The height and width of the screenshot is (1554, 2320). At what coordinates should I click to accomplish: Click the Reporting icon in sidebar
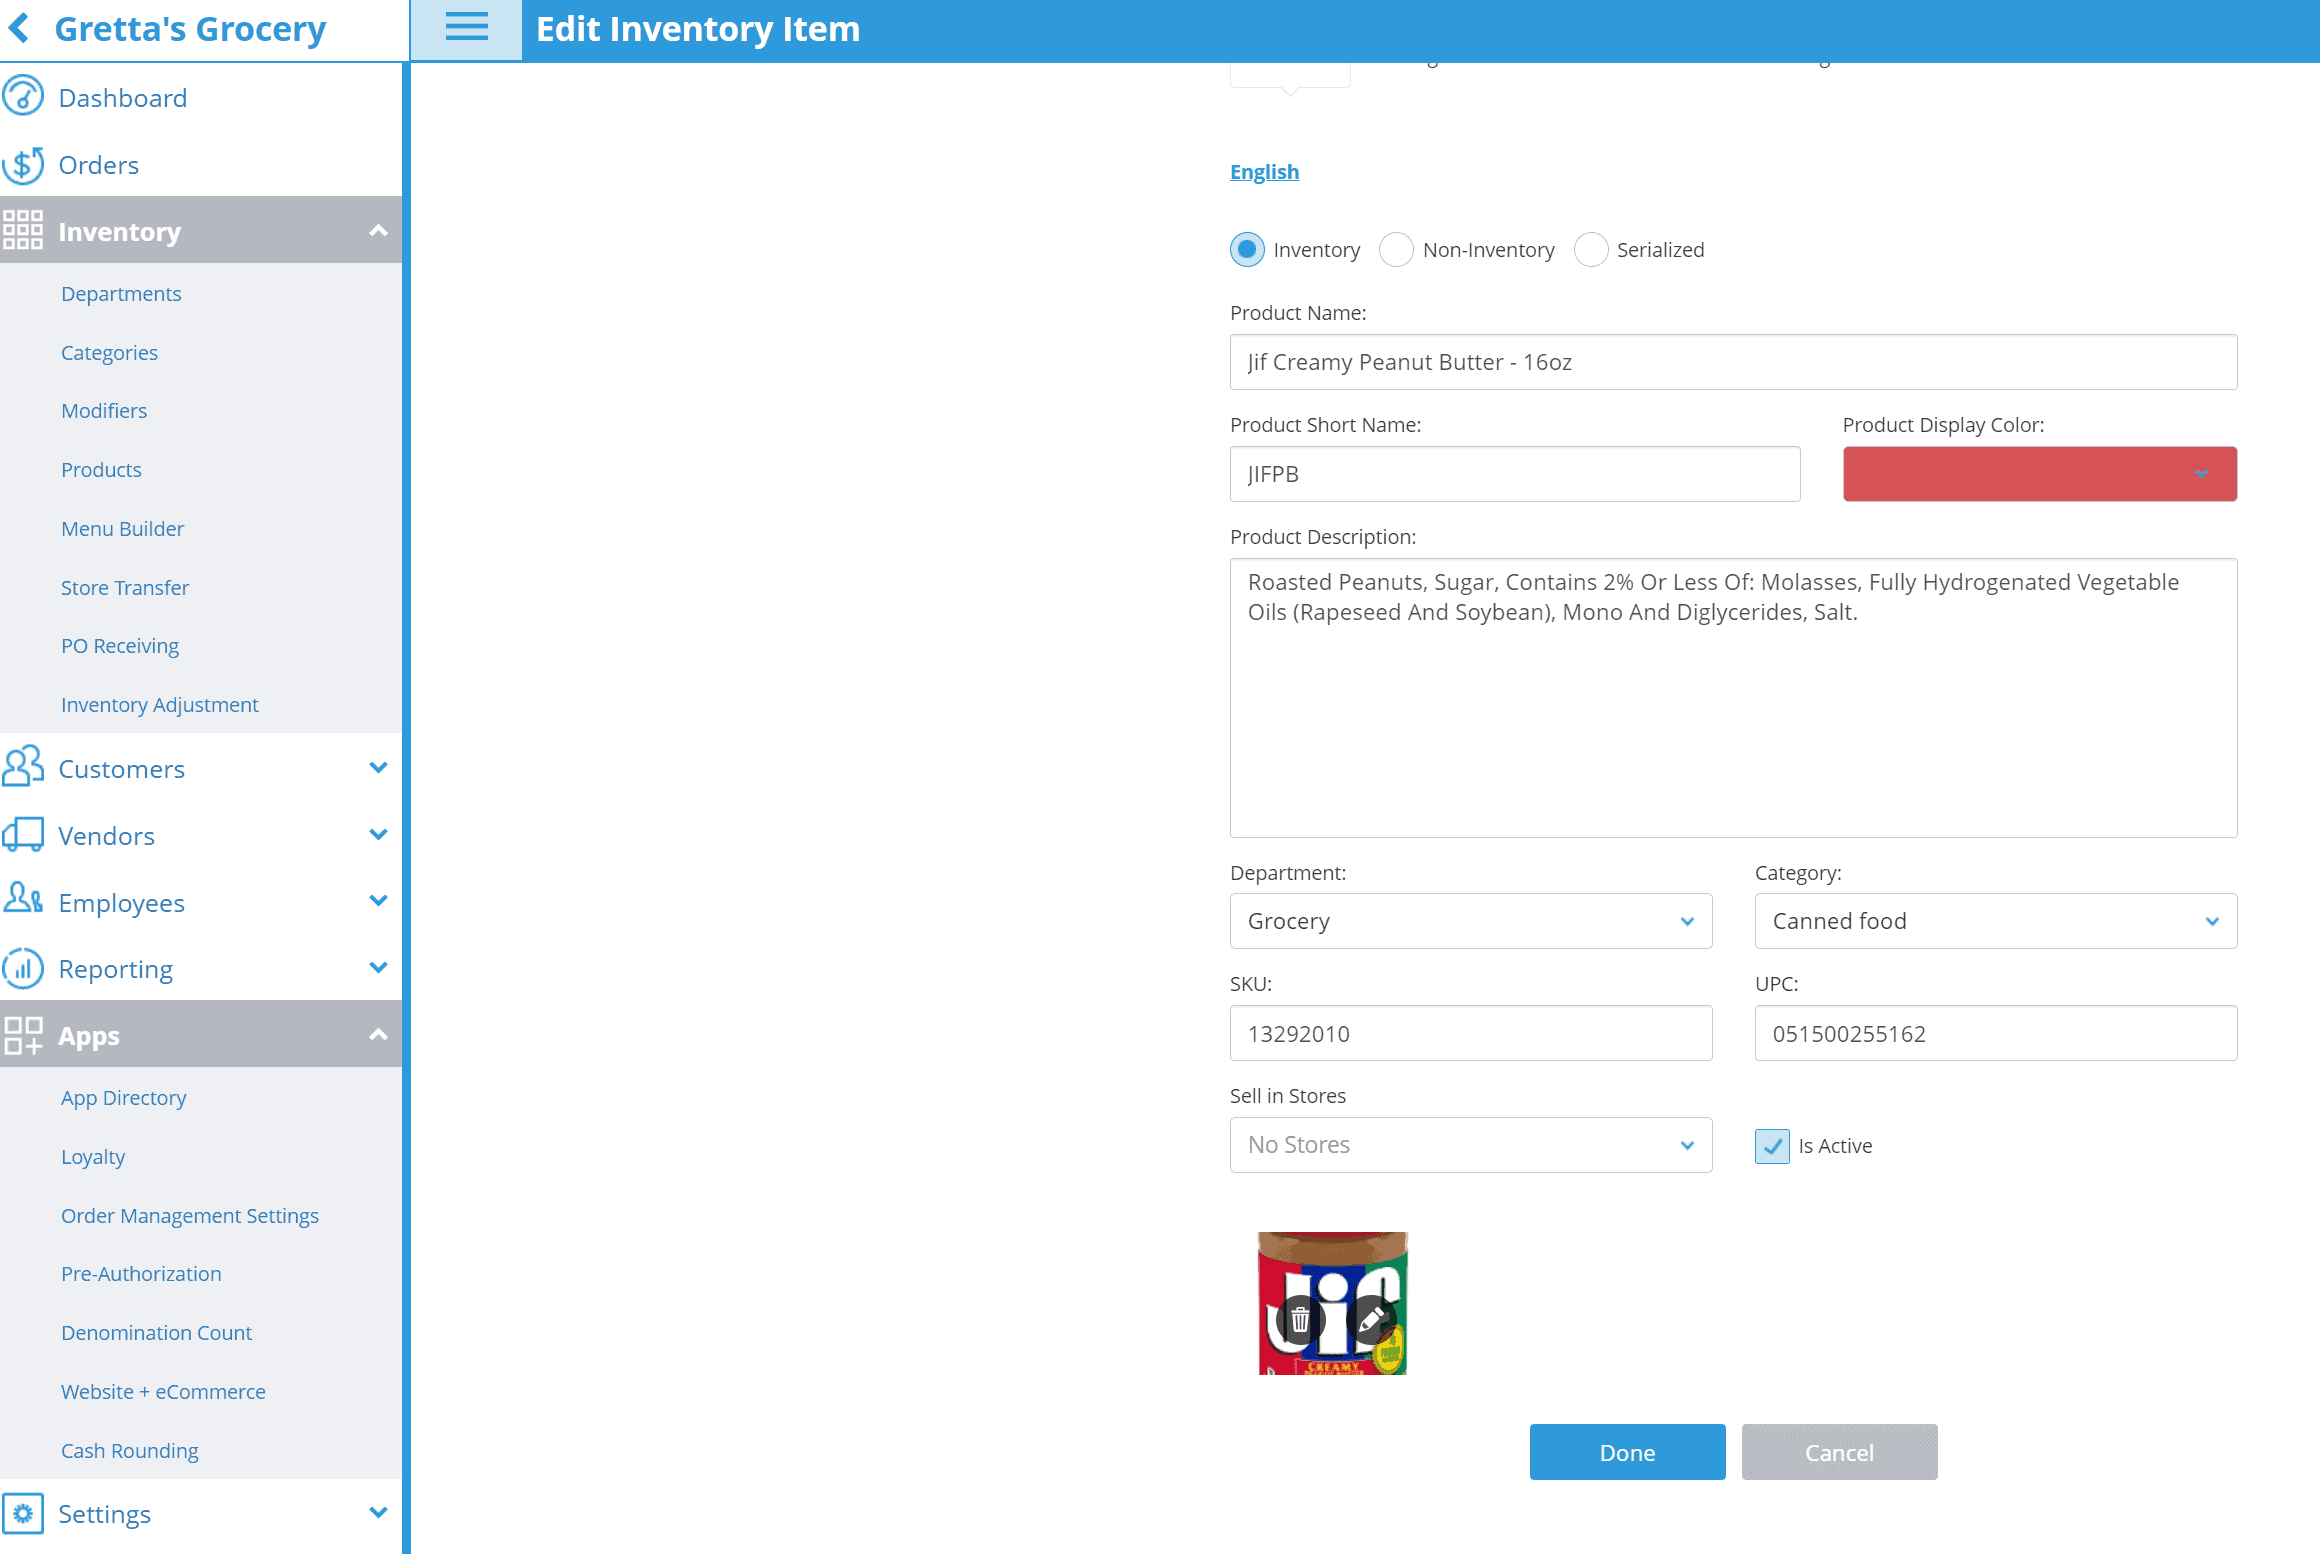[24, 968]
